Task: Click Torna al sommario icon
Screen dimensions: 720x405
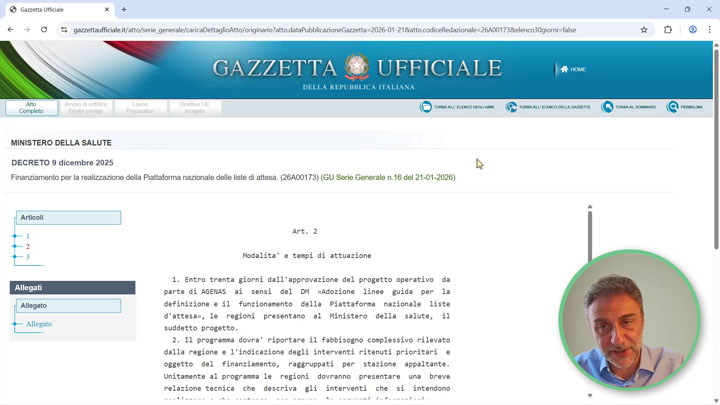Action: pyautogui.click(x=608, y=107)
